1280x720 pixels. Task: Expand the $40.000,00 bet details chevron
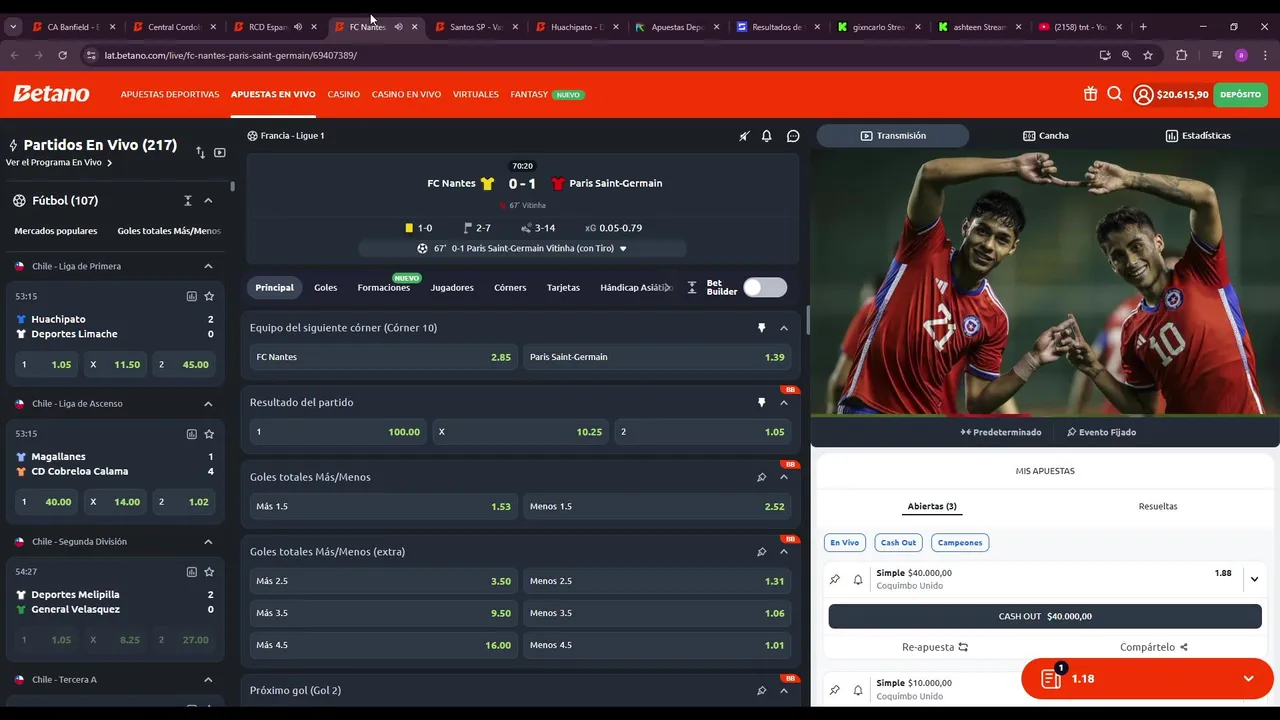[1254, 579]
